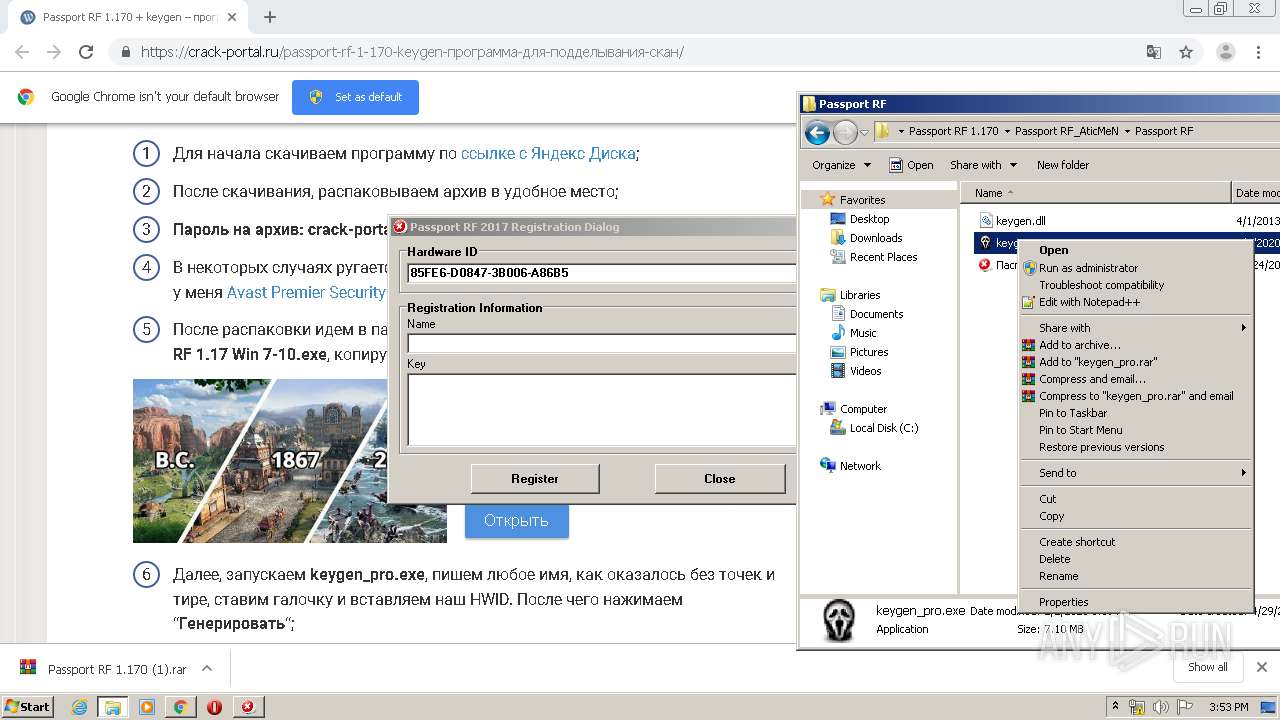The image size is (1280, 720).
Task: Open the Yandex Disk download link
Action: (548, 153)
